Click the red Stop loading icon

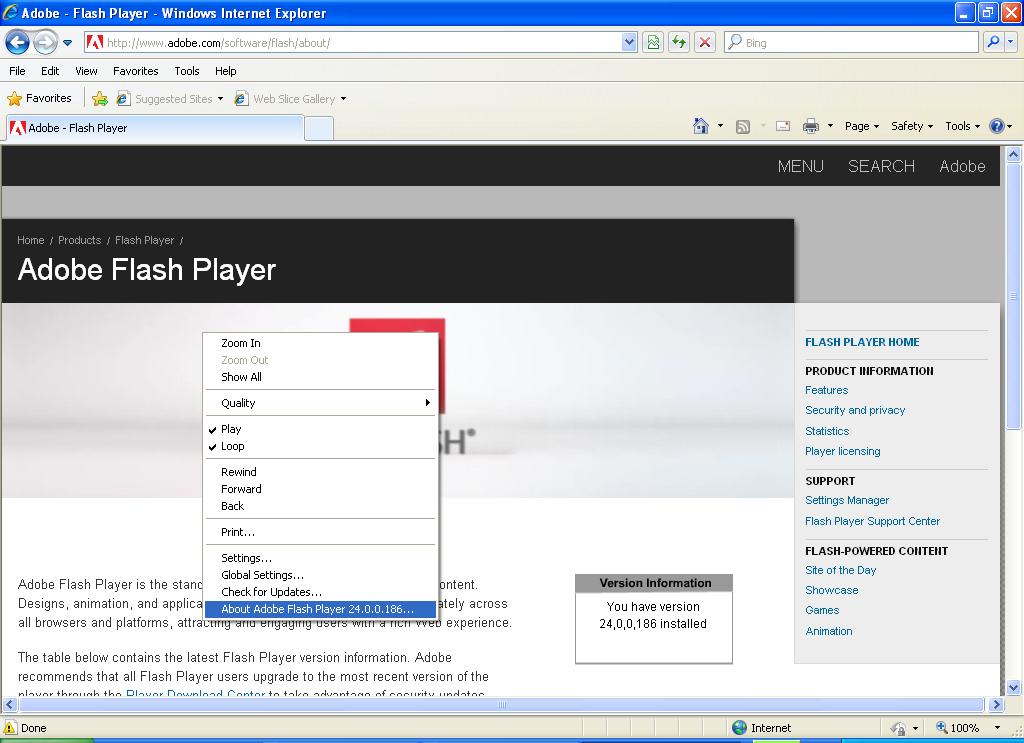pyautogui.click(x=705, y=43)
